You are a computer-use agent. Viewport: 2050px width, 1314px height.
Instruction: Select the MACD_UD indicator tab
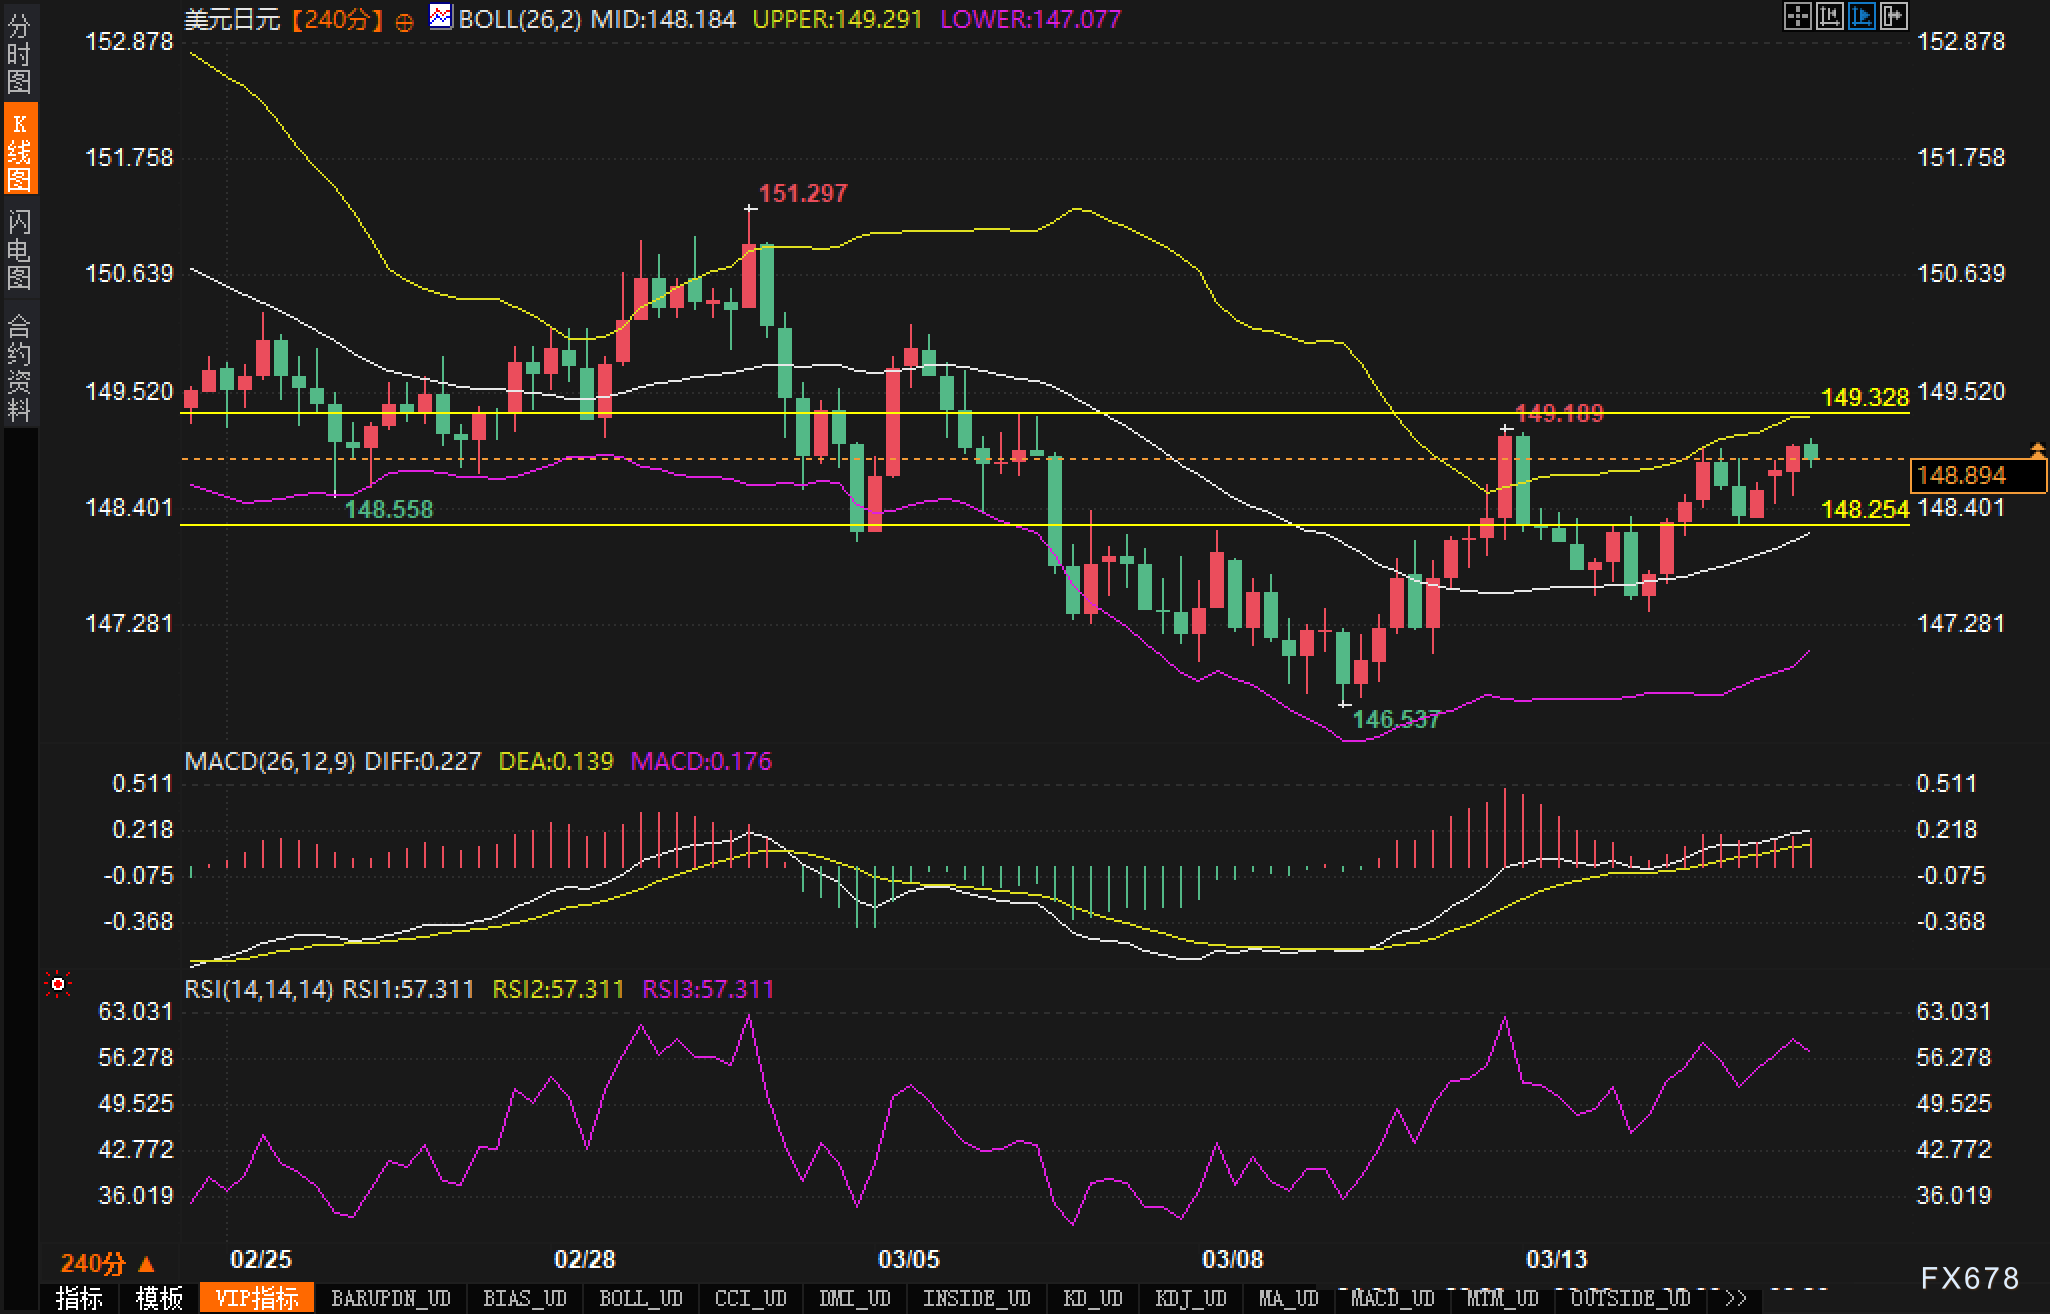tap(1392, 1298)
